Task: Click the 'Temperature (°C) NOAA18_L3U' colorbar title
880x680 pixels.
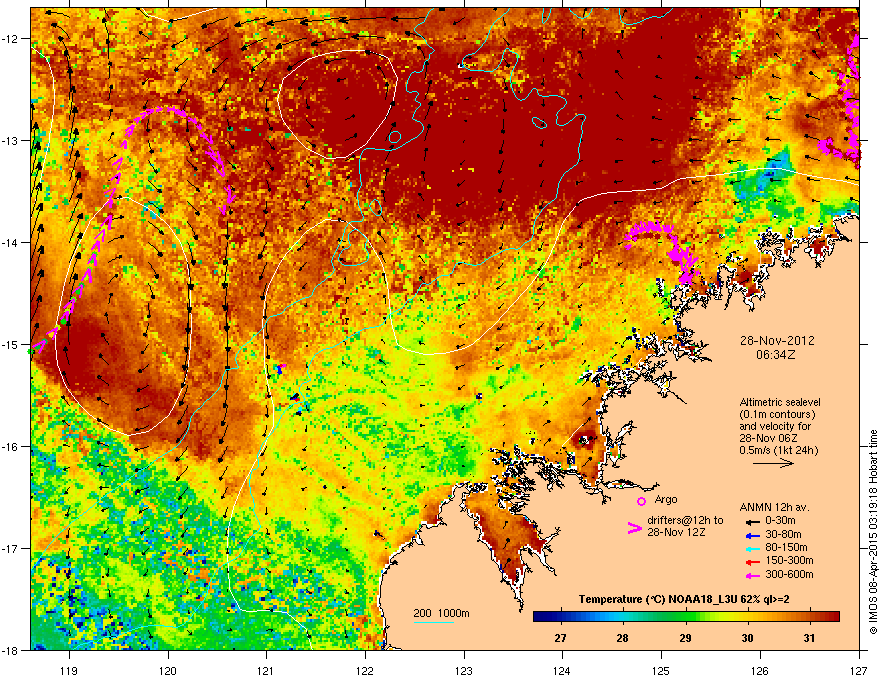Action: coord(657,600)
